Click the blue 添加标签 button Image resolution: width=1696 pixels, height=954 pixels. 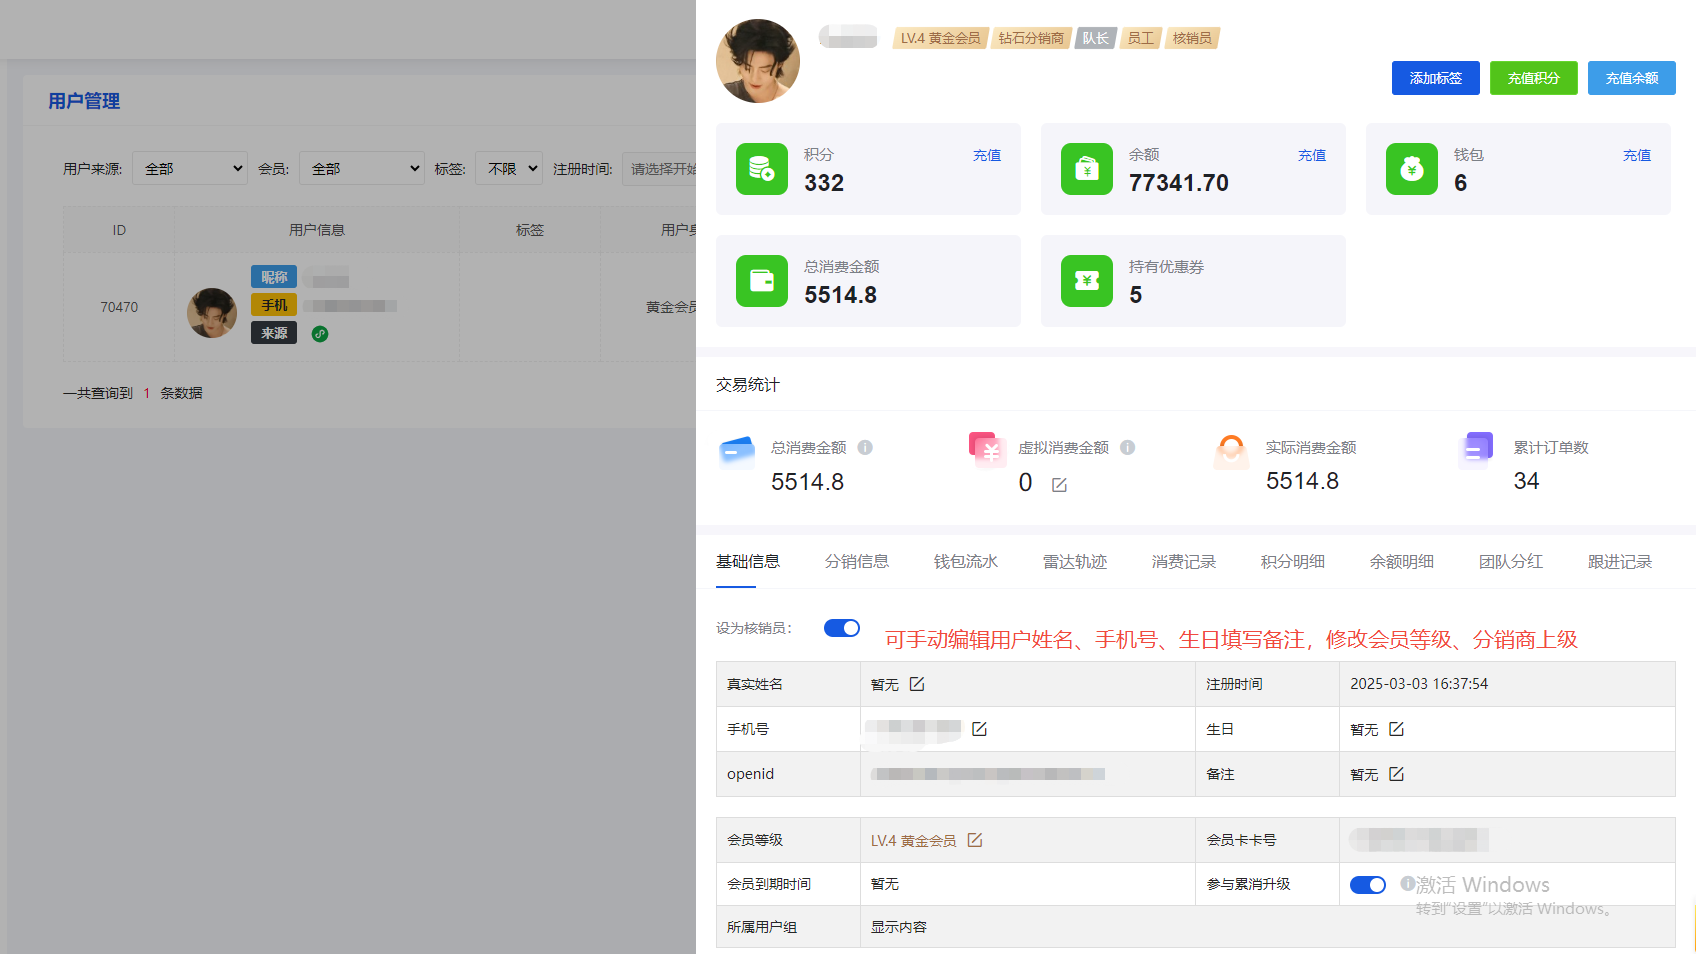[x=1435, y=78]
